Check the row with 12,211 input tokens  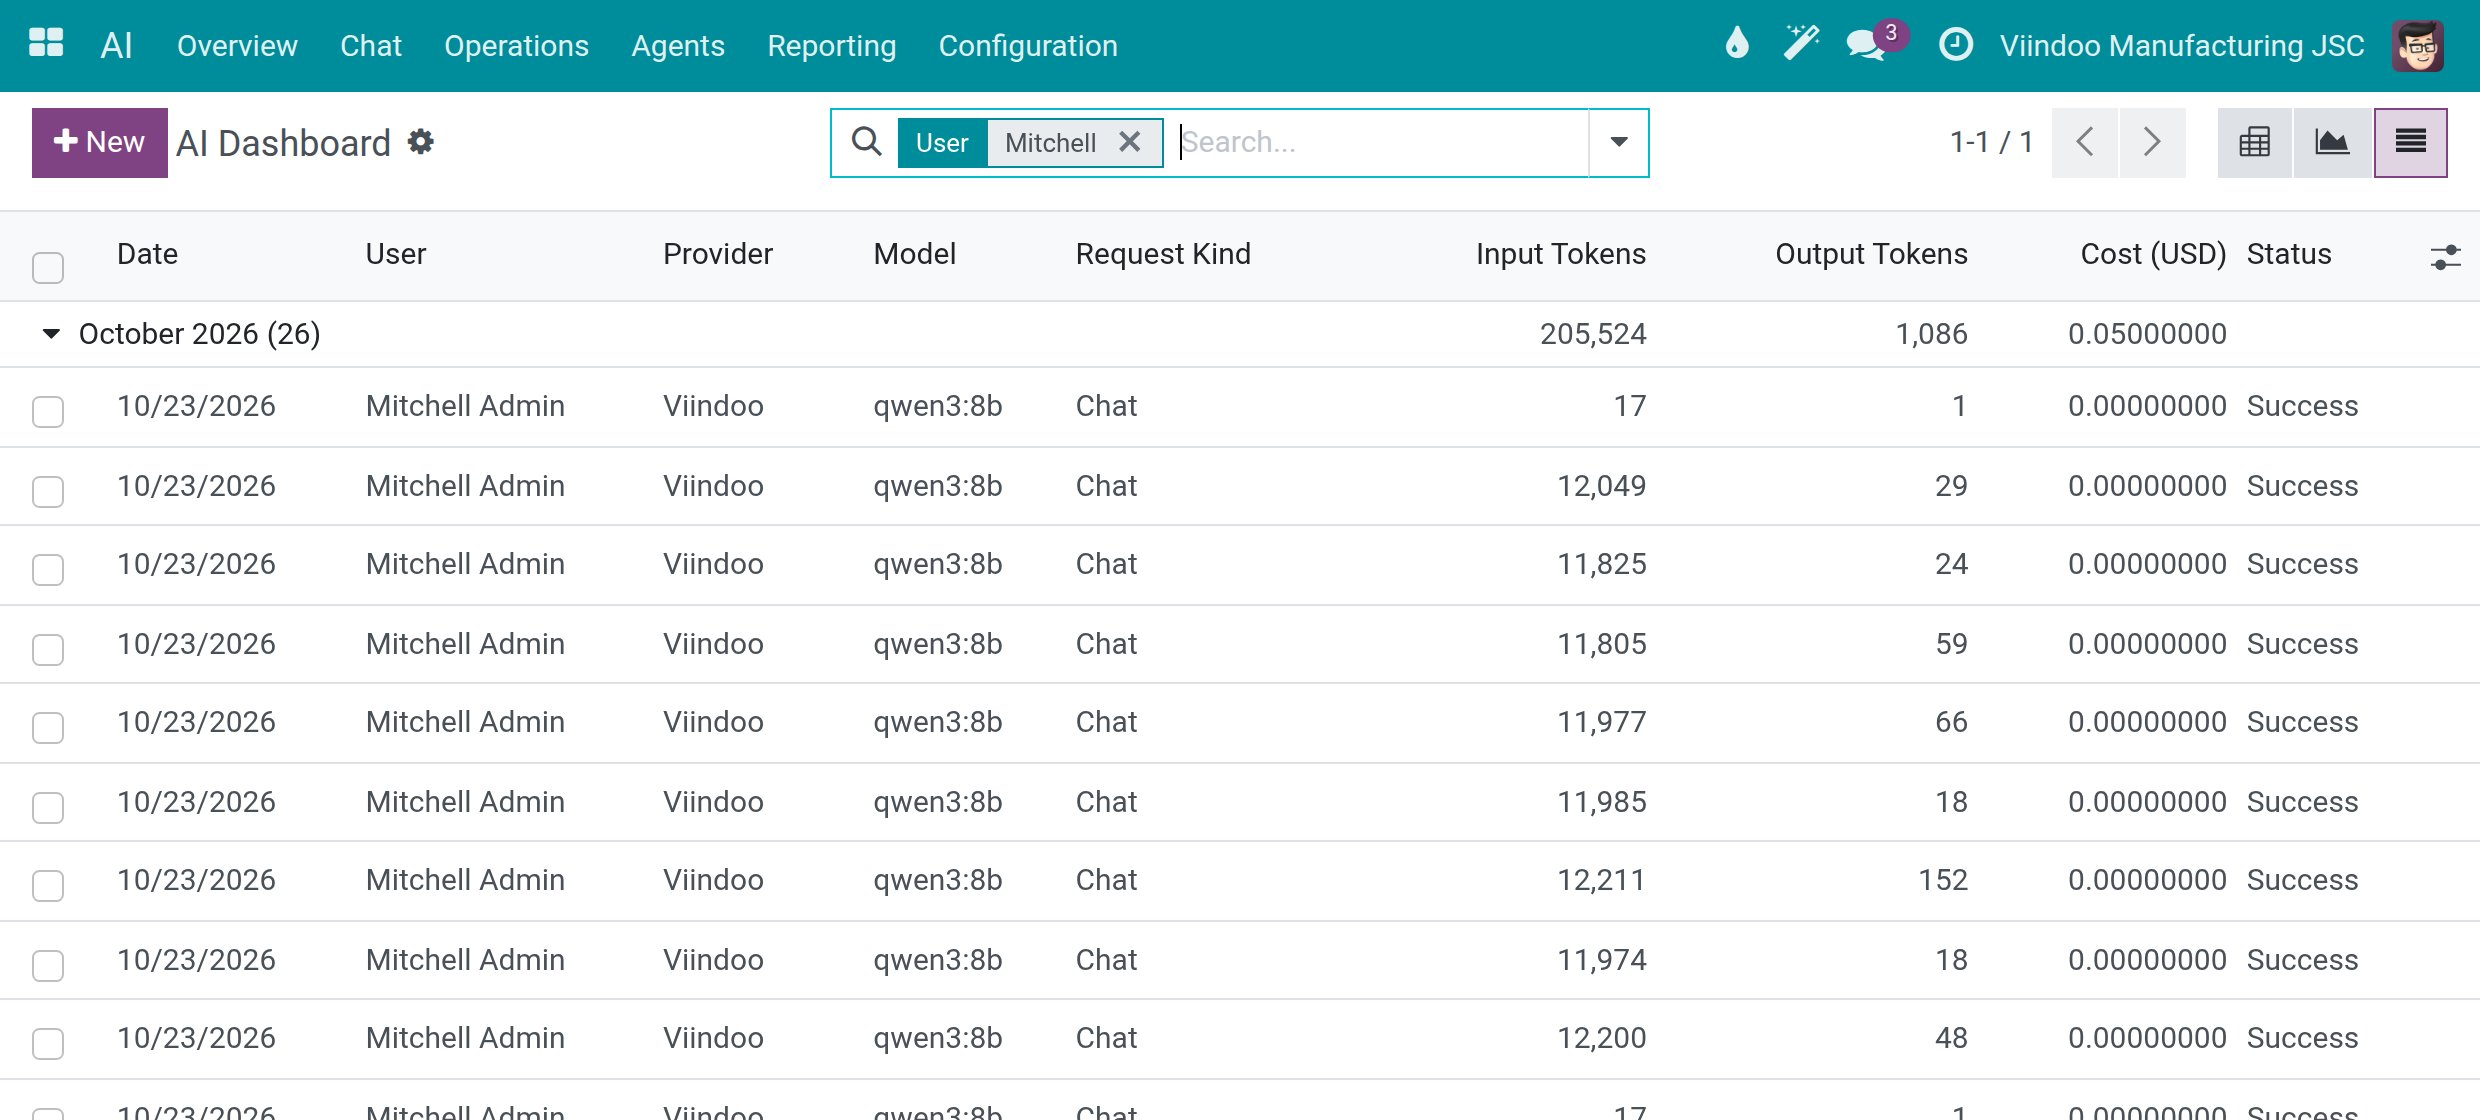[48, 885]
